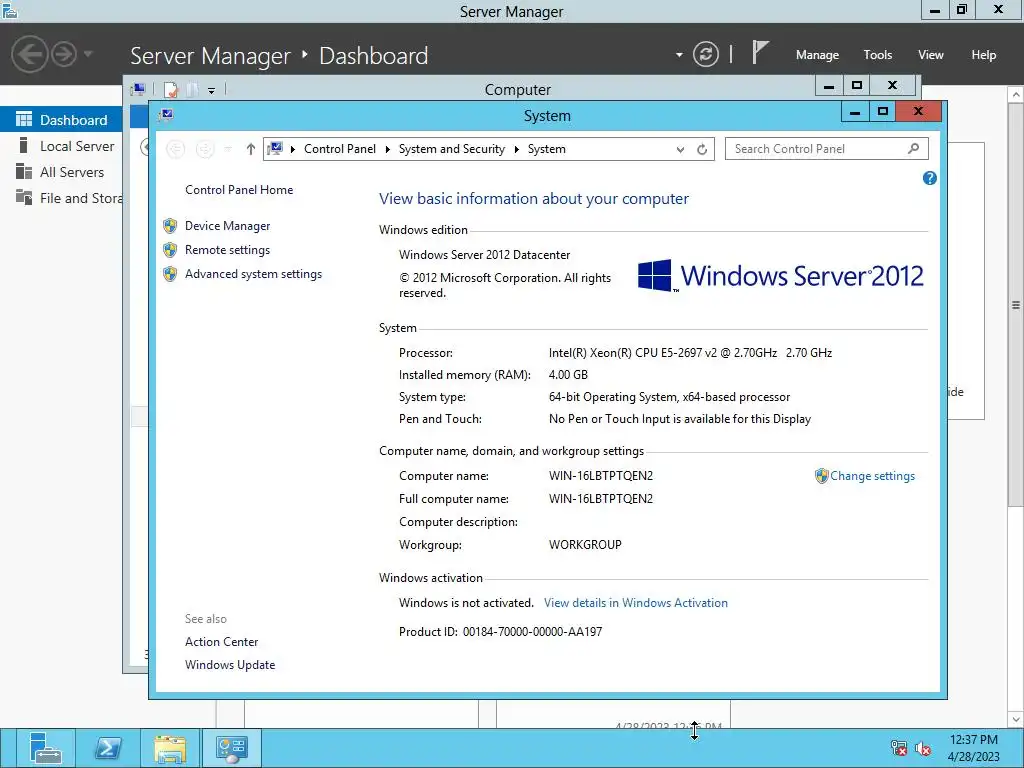Launch Windows PowerShell from the taskbar

[x=108, y=748]
